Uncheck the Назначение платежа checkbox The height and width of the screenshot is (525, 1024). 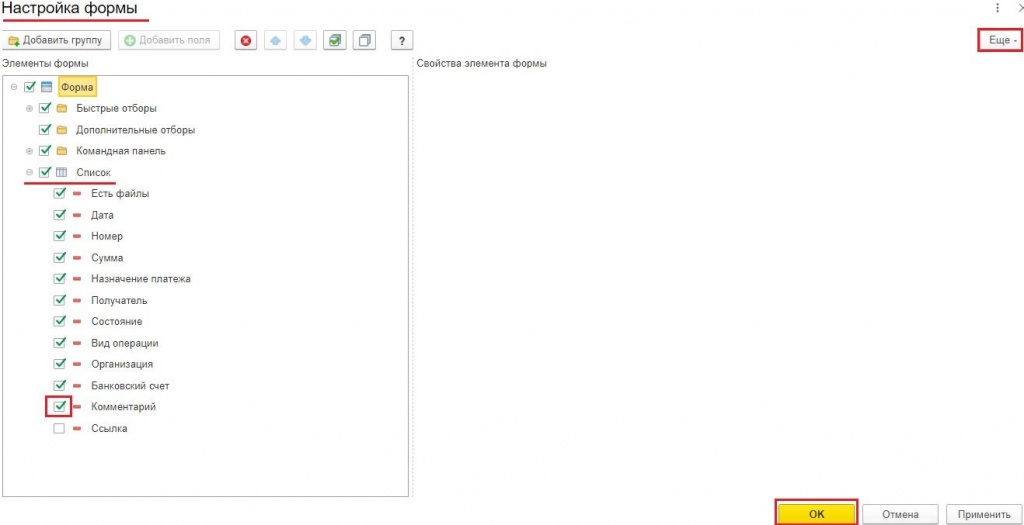60,279
